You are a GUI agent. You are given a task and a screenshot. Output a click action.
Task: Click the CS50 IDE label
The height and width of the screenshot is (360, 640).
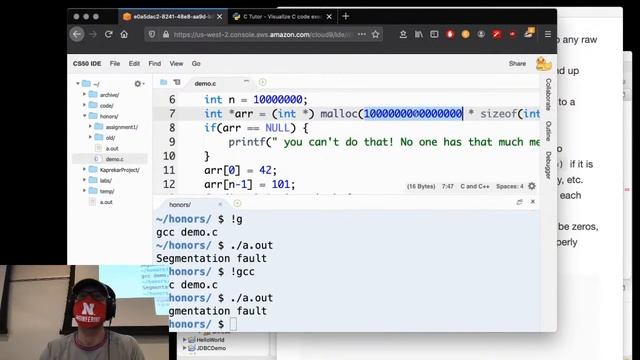pyautogui.click(x=87, y=64)
